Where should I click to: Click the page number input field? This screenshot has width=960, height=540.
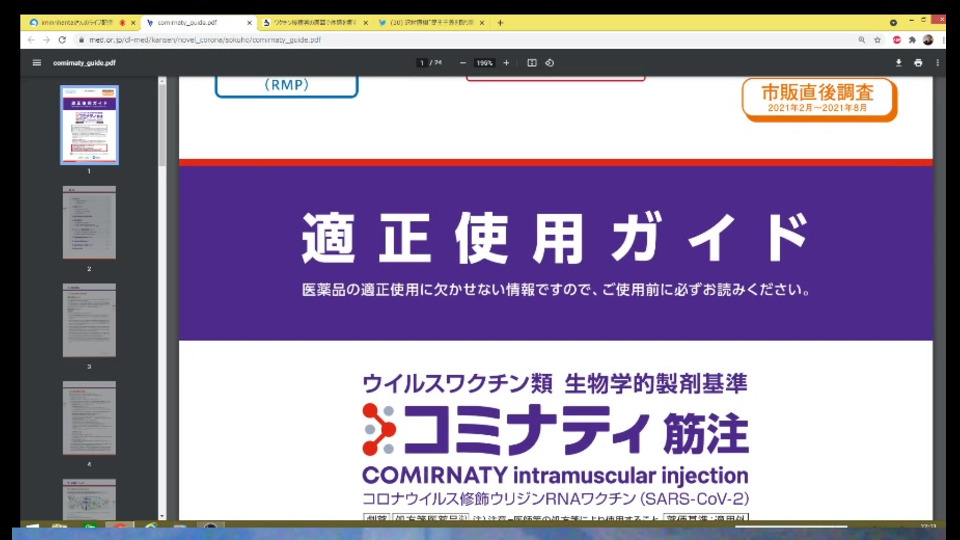[x=422, y=62]
